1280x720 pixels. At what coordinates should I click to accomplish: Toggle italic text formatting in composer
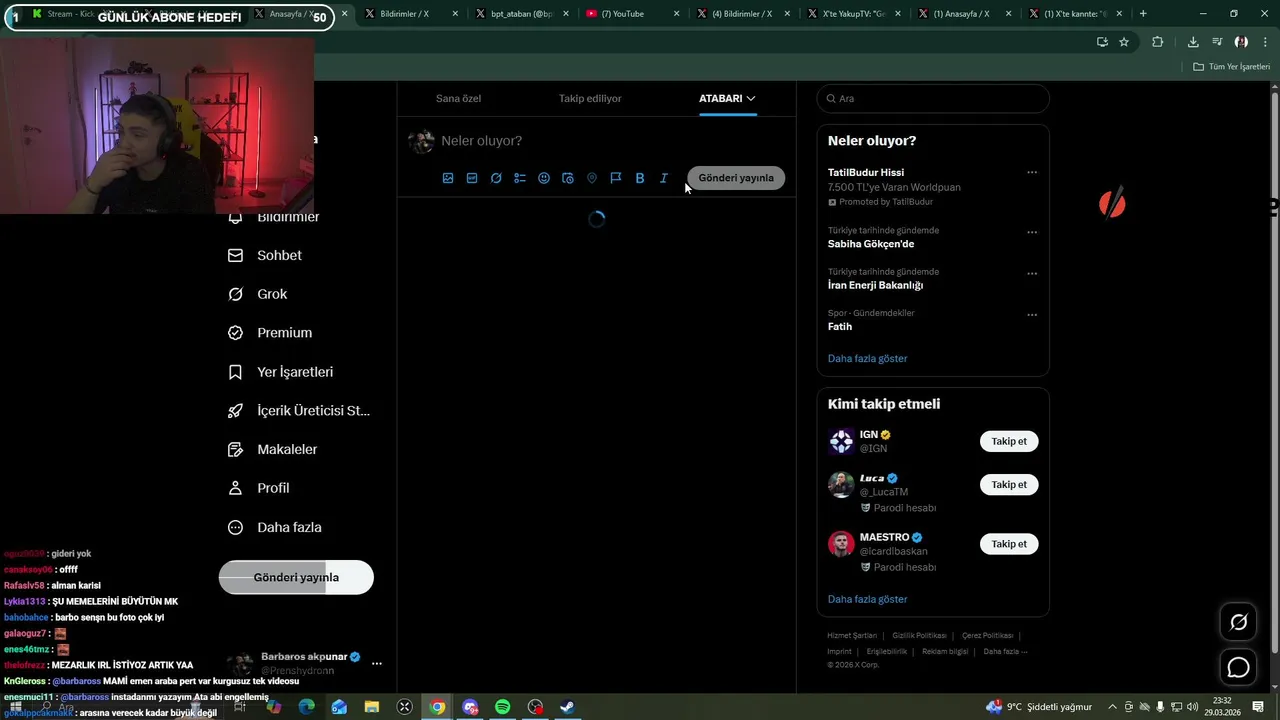(664, 178)
